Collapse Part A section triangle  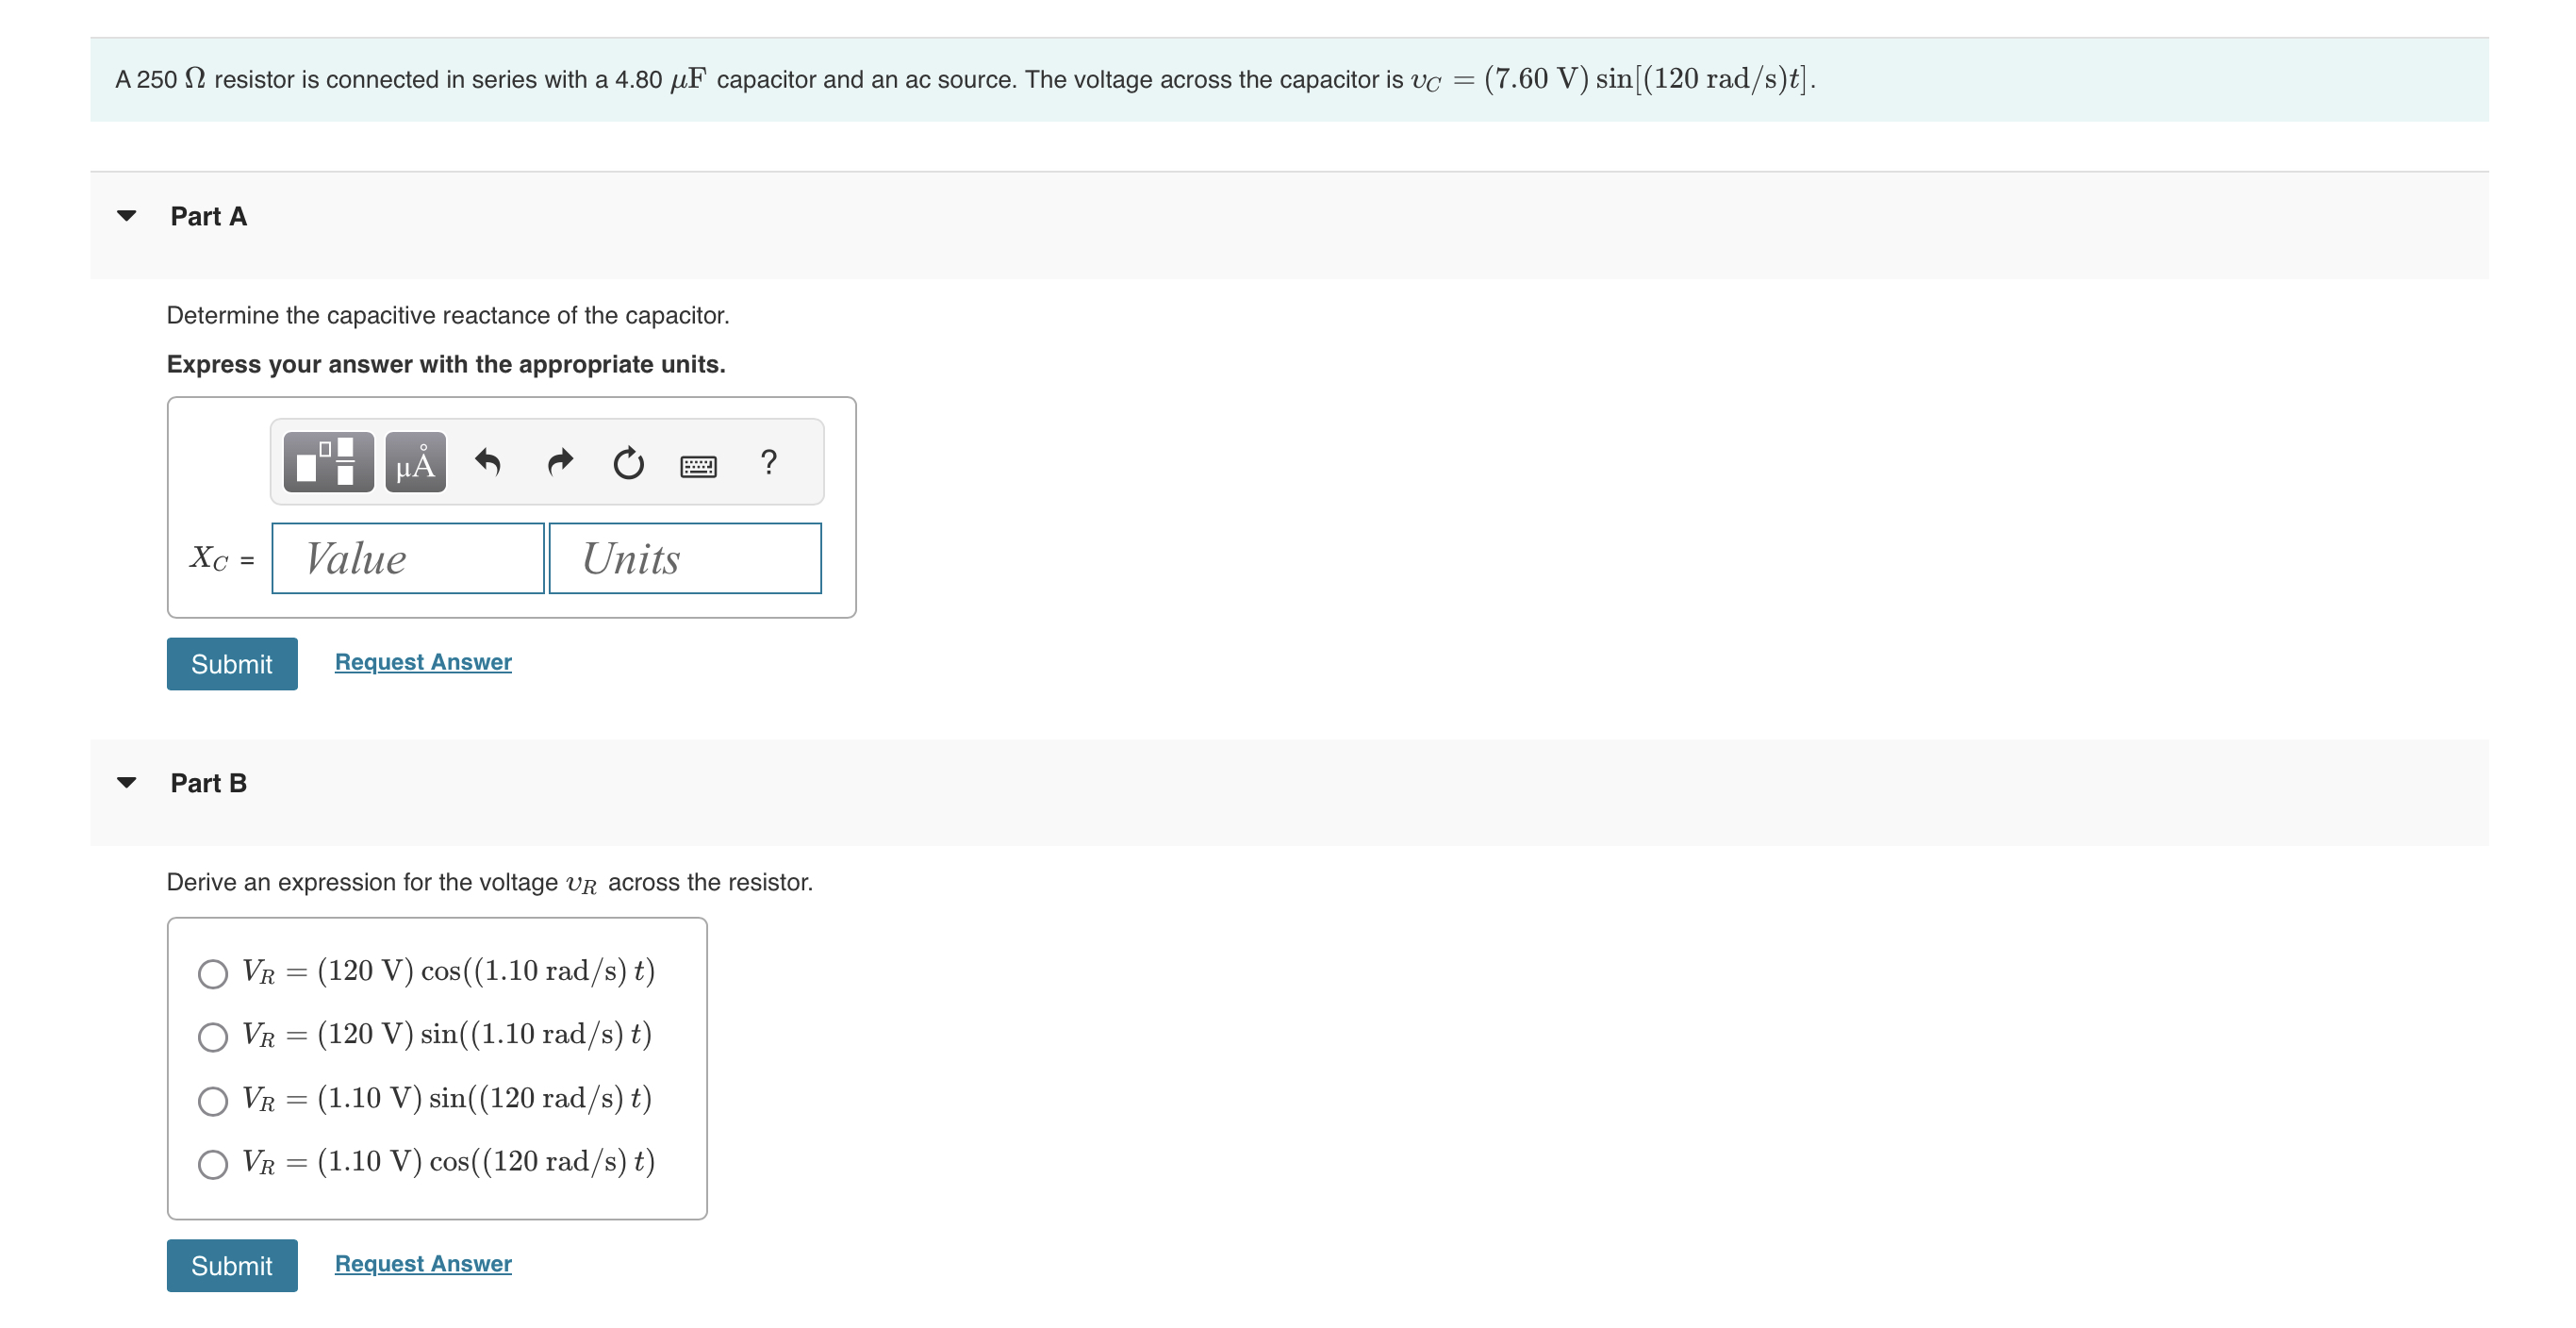pyautogui.click(x=127, y=216)
